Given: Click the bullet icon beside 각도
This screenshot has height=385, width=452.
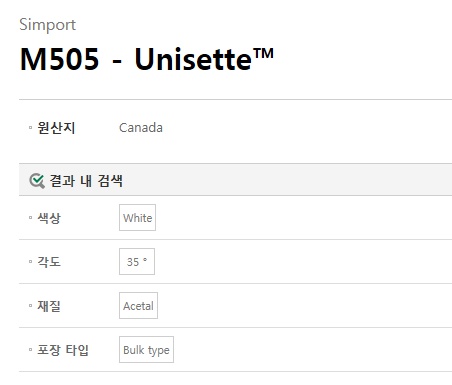Looking at the screenshot, I should point(30,262).
